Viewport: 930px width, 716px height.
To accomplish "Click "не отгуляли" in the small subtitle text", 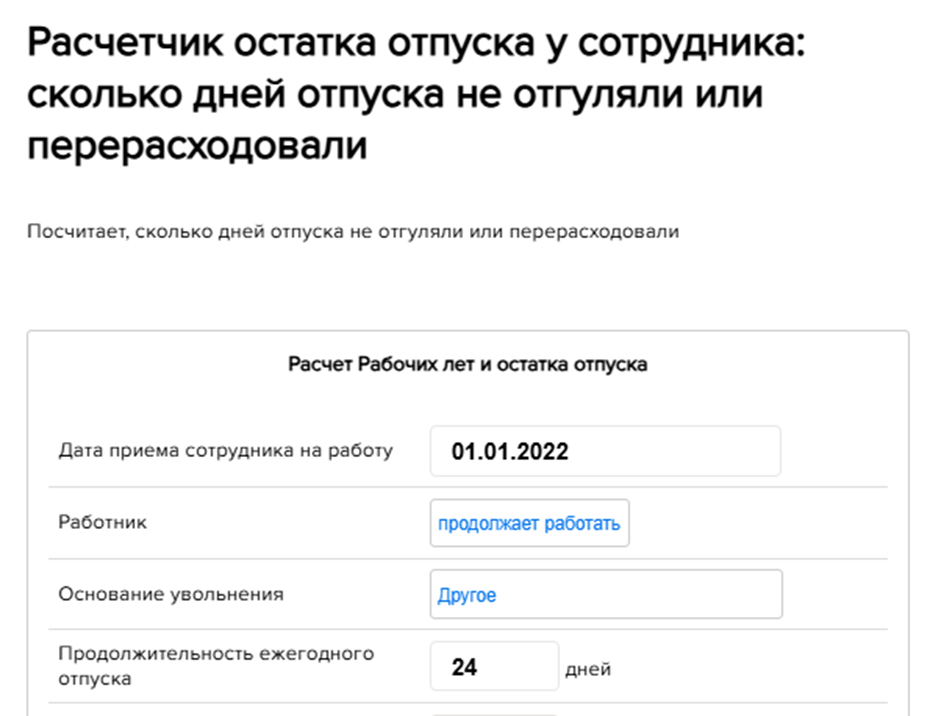I will coord(413,232).
